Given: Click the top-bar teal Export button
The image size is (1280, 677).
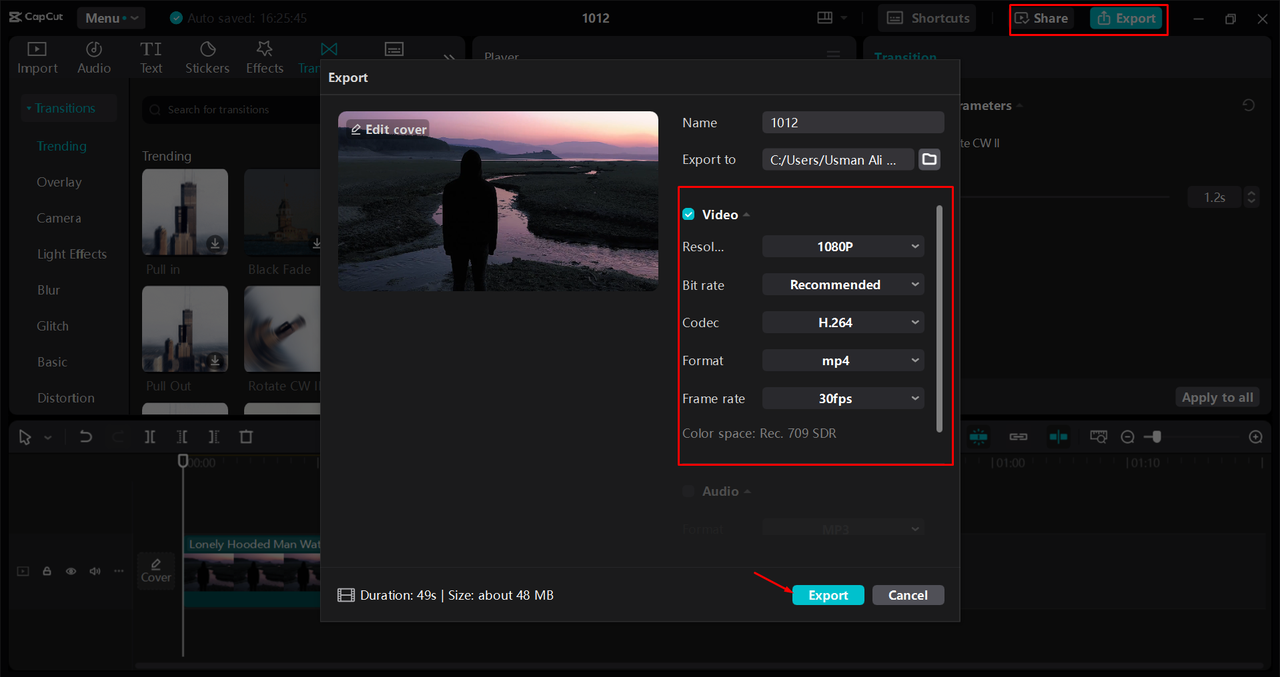Looking at the screenshot, I should (1126, 18).
